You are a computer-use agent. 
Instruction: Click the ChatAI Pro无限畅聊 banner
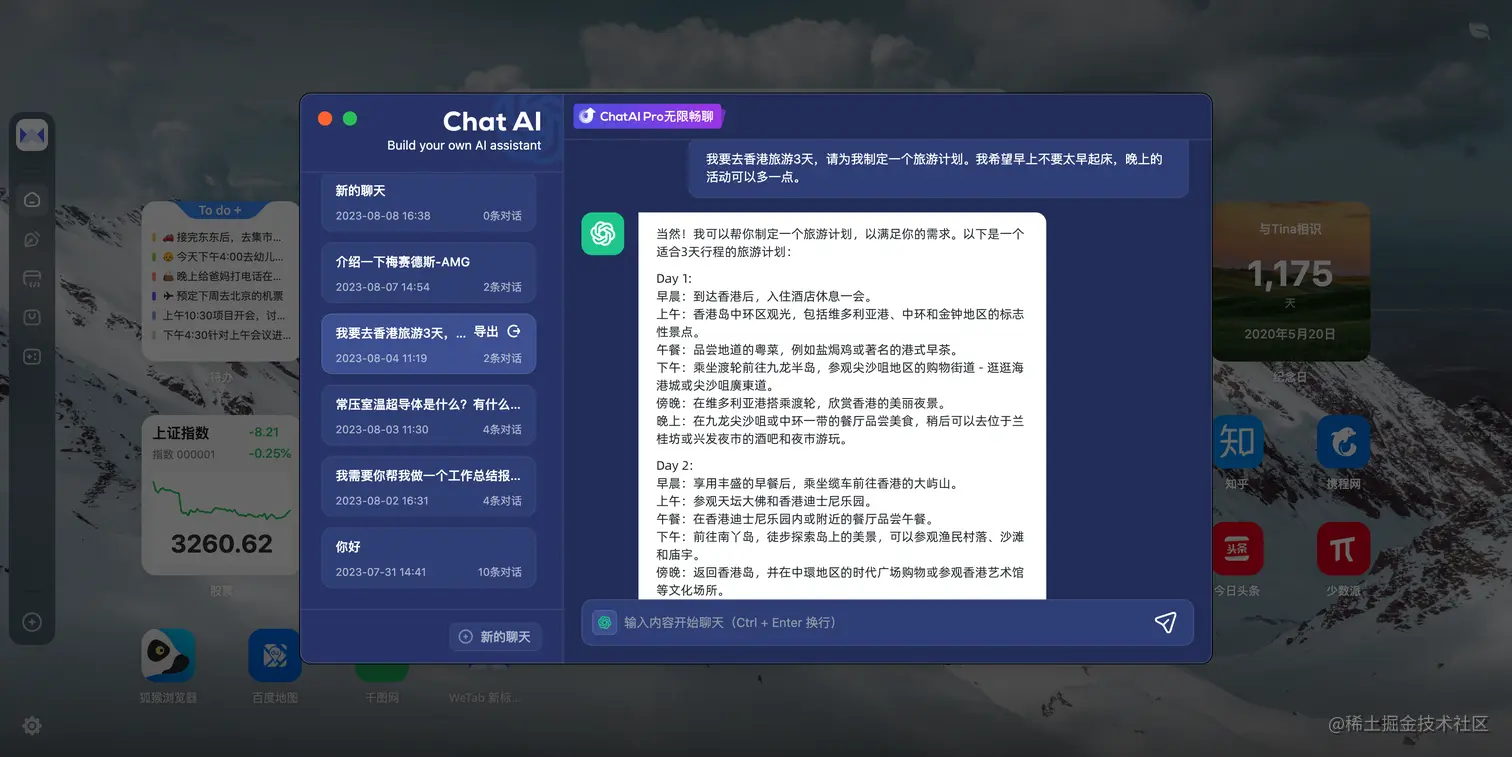[648, 116]
